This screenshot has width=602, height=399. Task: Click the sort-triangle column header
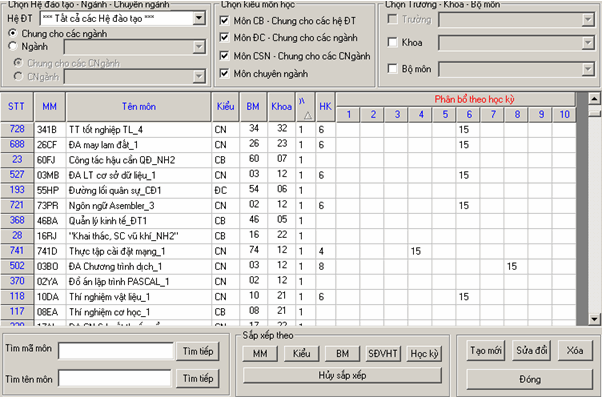pos(305,107)
